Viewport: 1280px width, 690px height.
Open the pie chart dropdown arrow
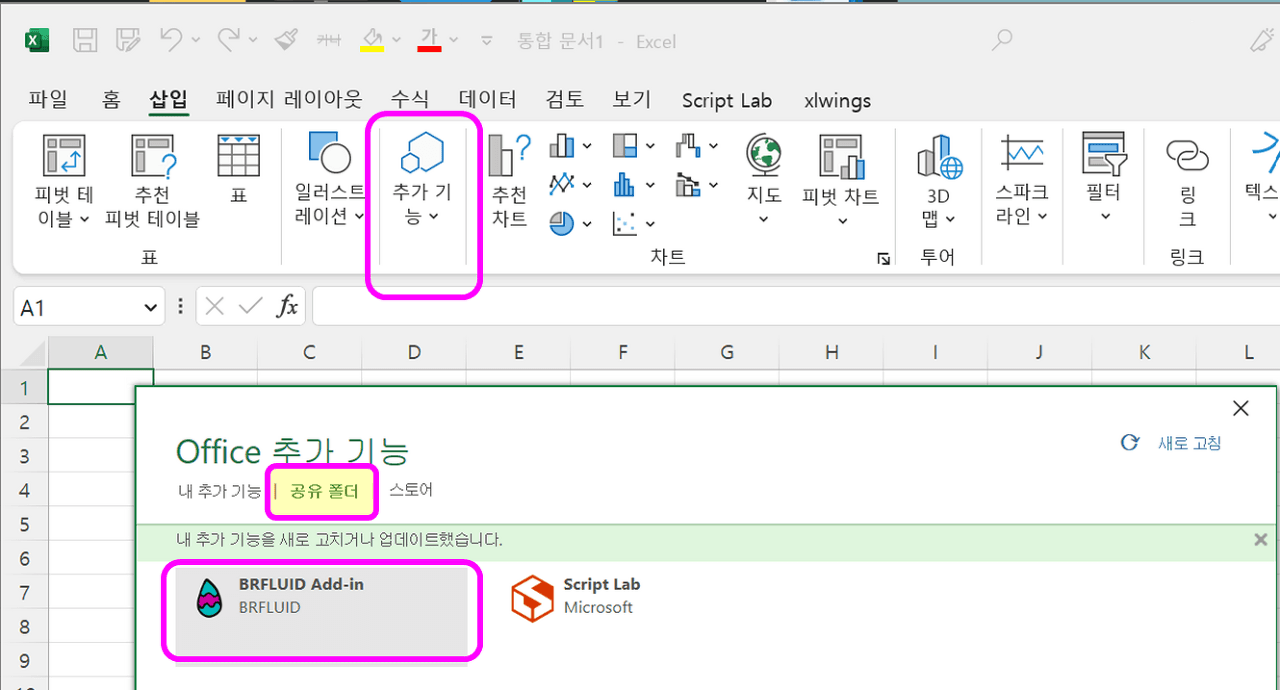pyautogui.click(x=587, y=223)
